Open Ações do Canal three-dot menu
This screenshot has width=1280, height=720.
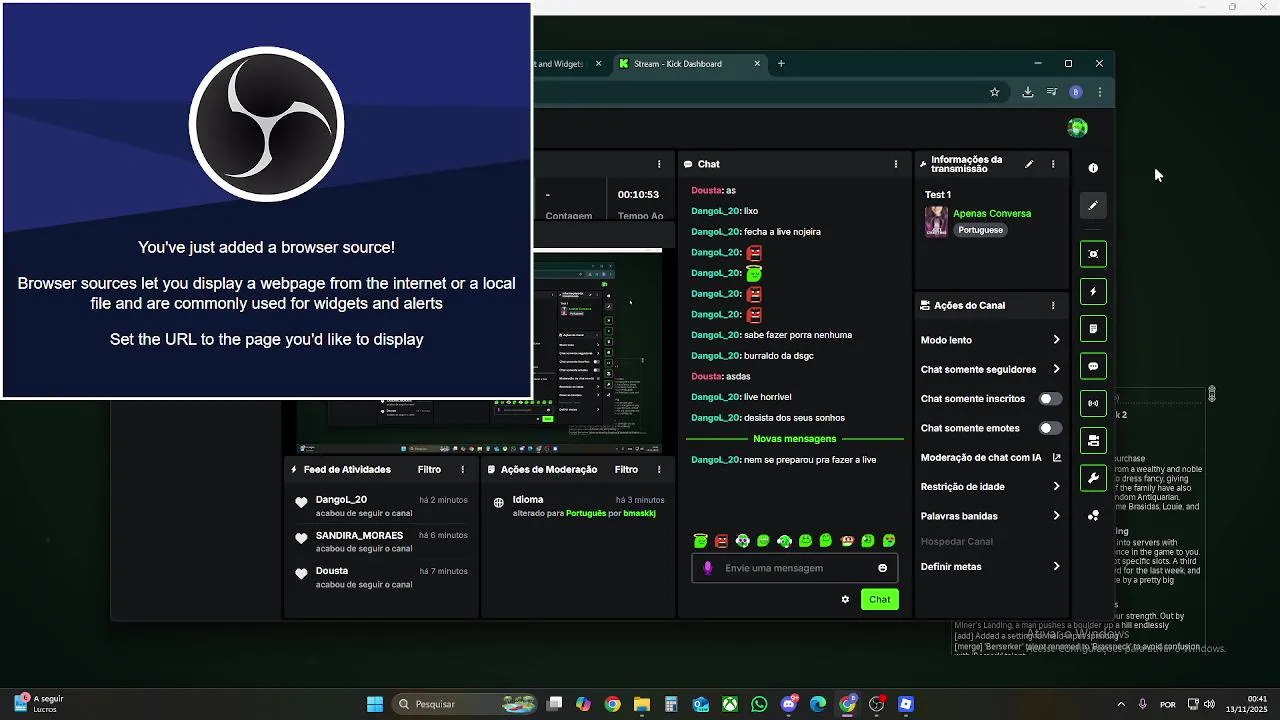click(1053, 306)
